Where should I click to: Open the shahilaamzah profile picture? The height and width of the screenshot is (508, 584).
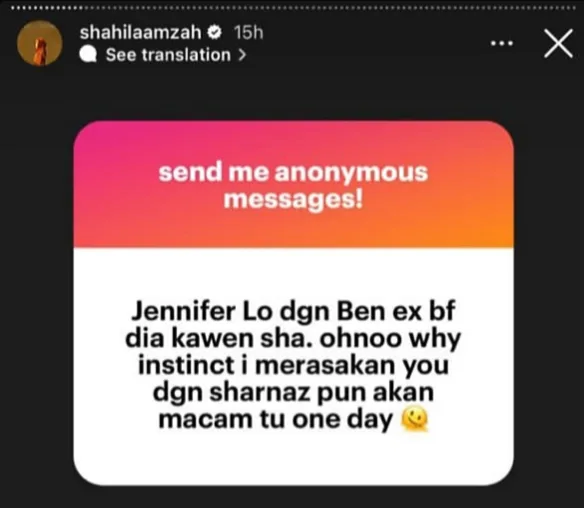[x=40, y=43]
